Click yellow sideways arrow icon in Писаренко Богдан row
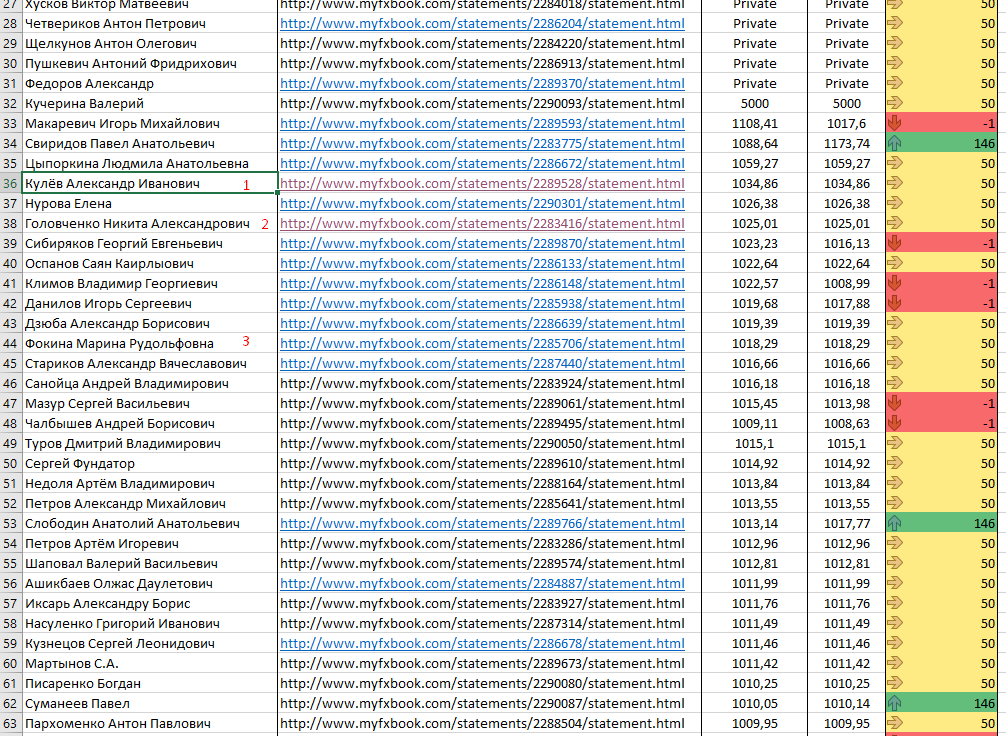Viewport: 1006px width, 736px height. (x=894, y=683)
